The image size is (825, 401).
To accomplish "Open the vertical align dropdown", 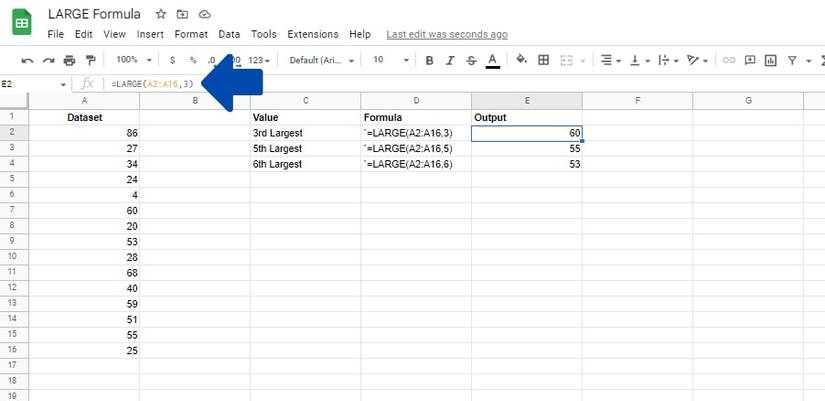I will tap(640, 61).
